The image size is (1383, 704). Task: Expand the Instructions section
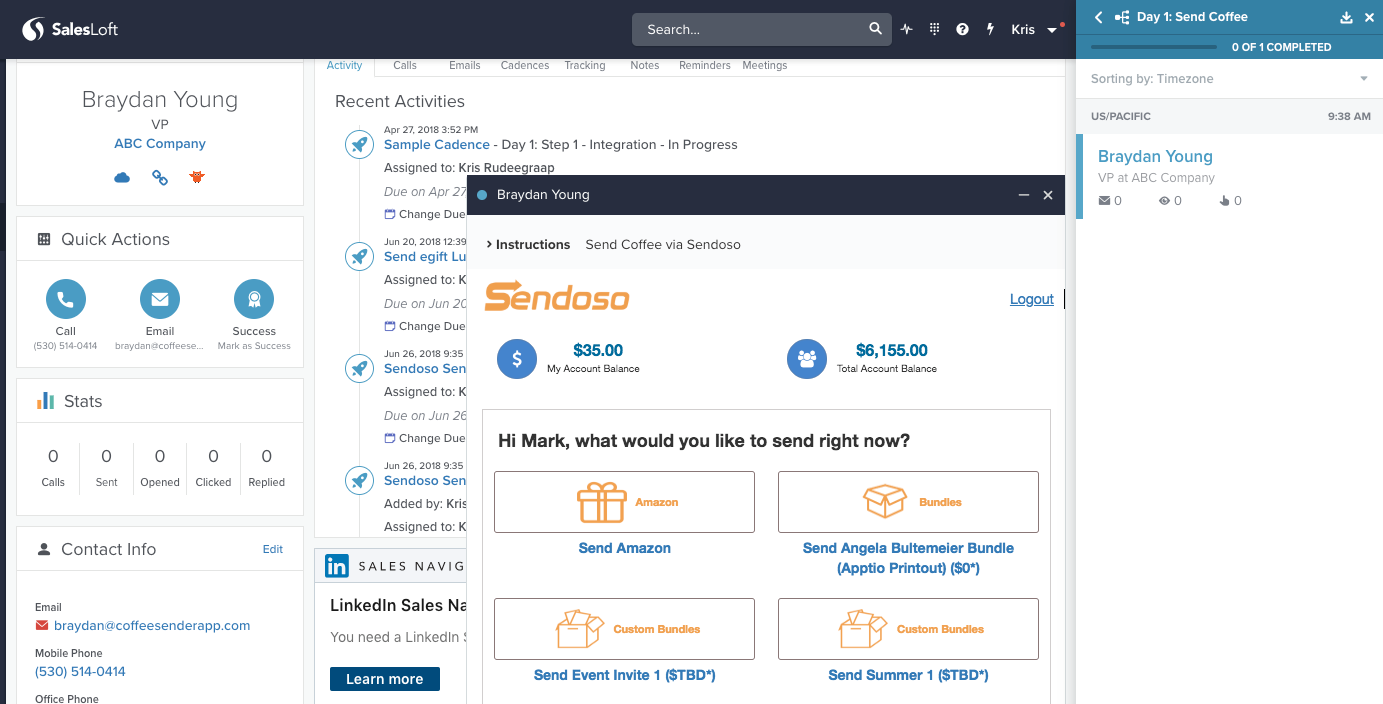pyautogui.click(x=528, y=244)
